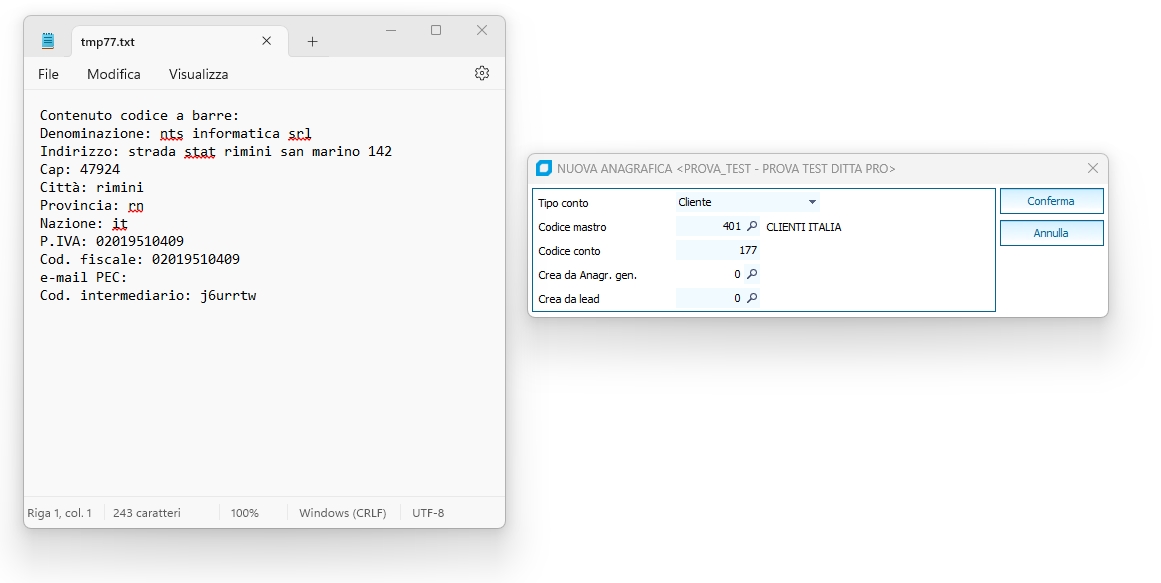The width and height of the screenshot is (1161, 583).
Task: Click the Codice conto field with 177
Action: [717, 250]
